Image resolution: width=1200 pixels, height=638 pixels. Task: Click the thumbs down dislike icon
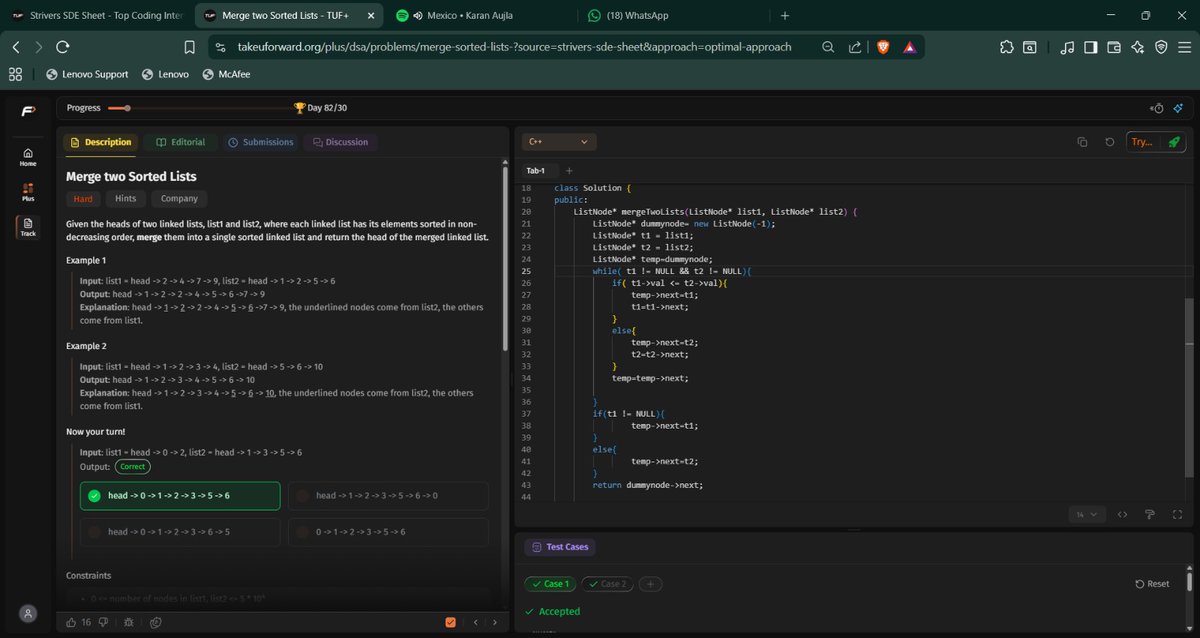(103, 622)
